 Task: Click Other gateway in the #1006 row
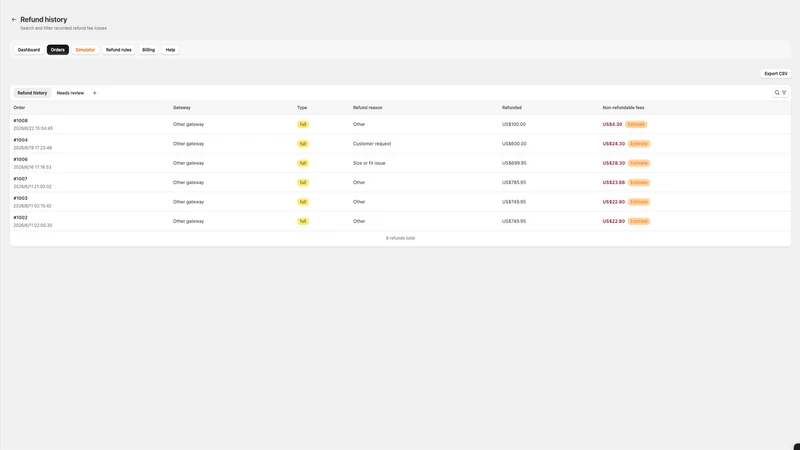click(188, 163)
